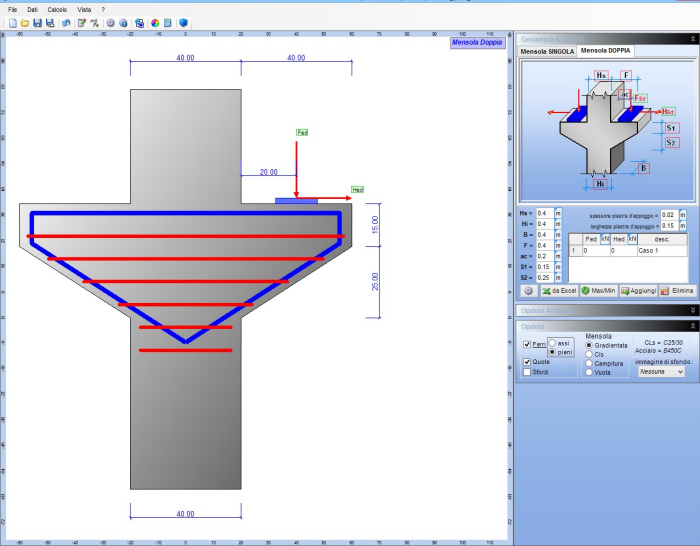Toggle the Ferri checkbox
The height and width of the screenshot is (546, 700).
[527, 344]
